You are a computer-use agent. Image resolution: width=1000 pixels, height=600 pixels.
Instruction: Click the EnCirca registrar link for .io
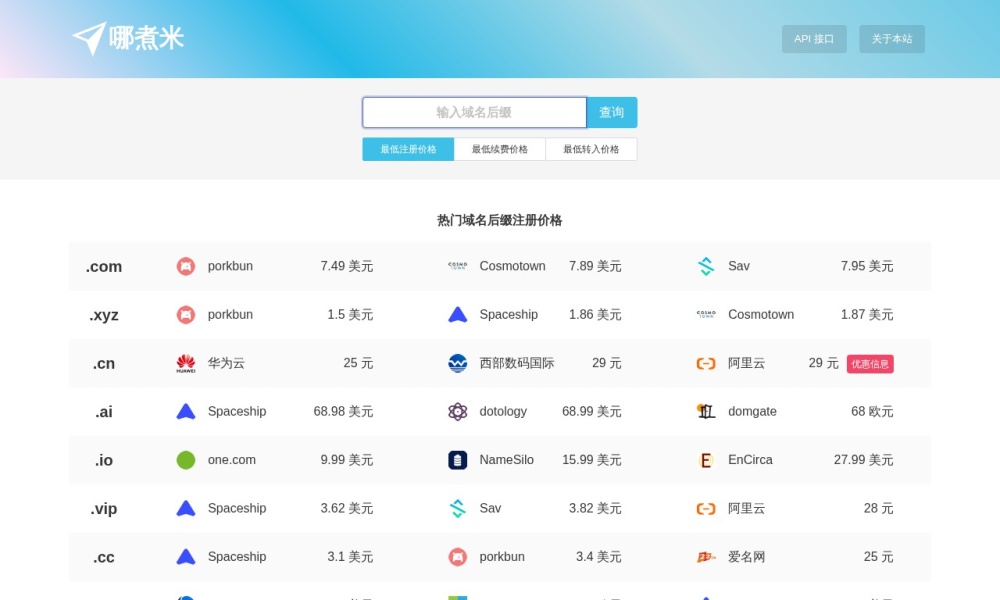[750, 459]
